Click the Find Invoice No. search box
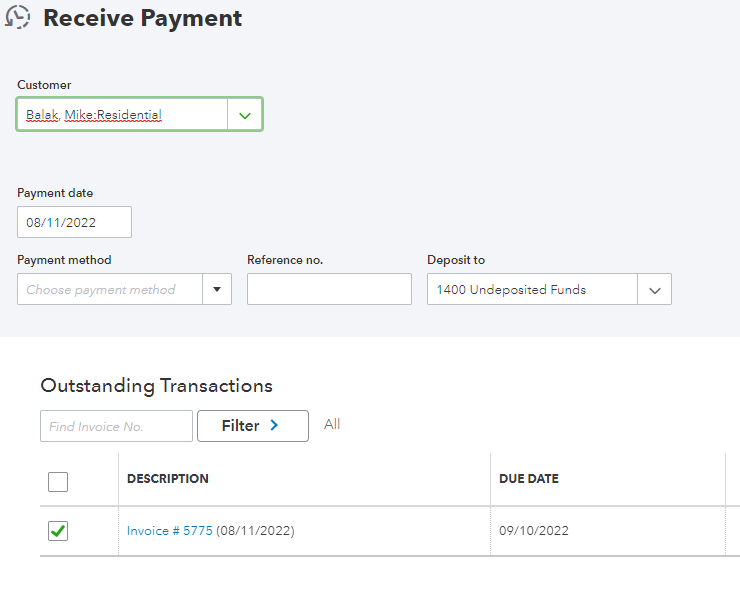740x608 pixels. pos(117,426)
